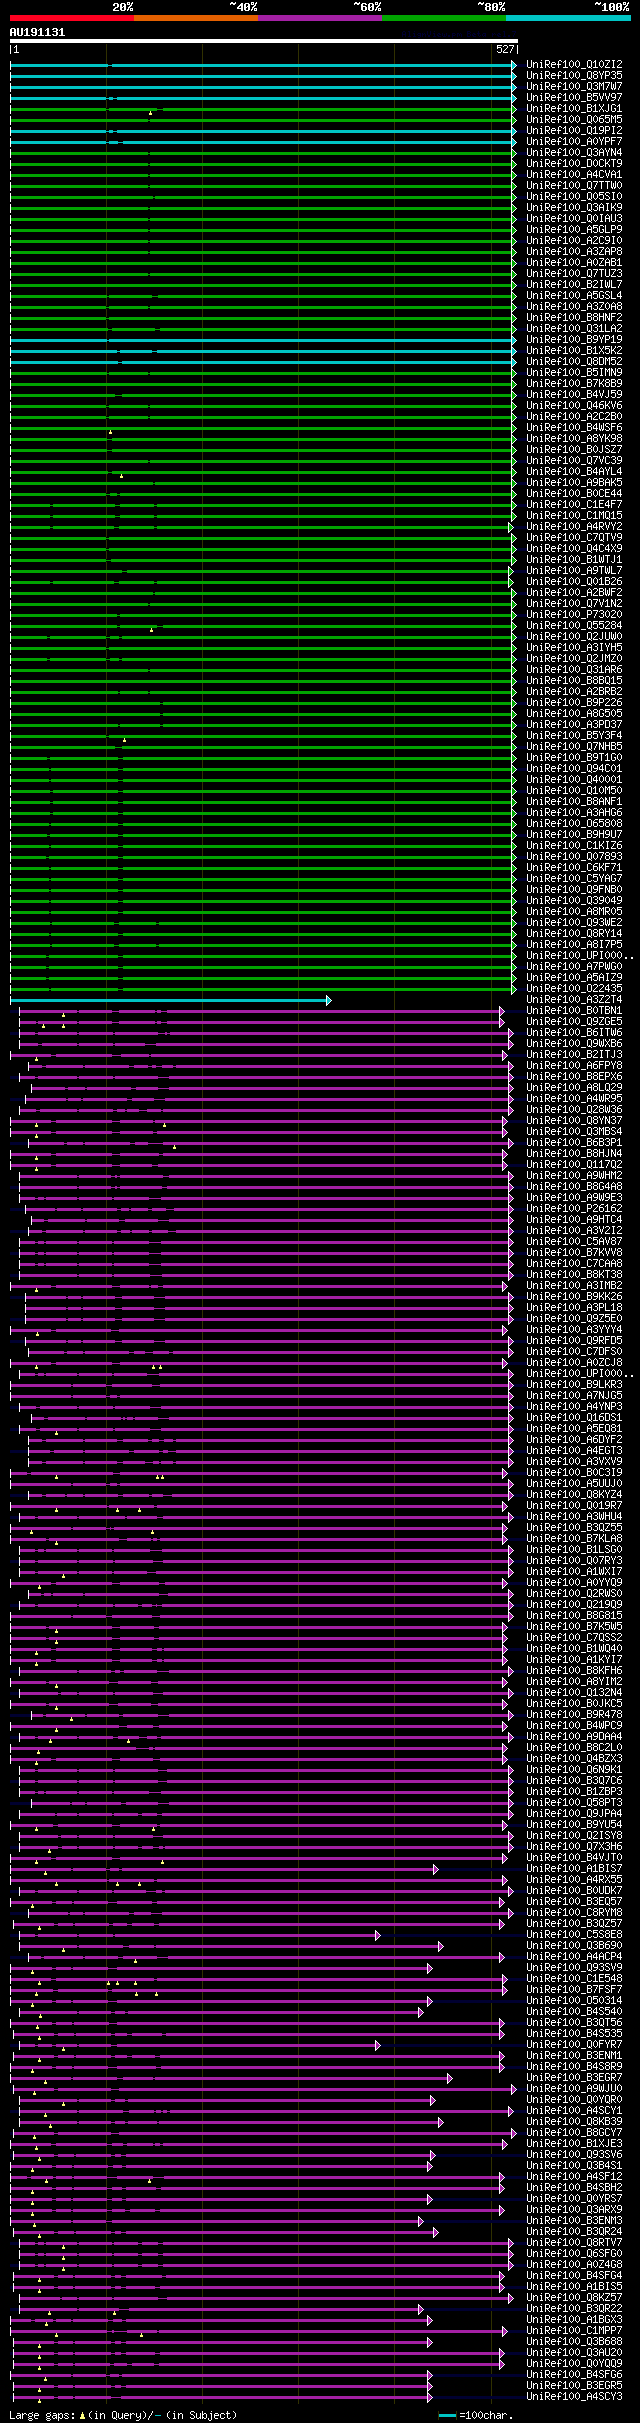This screenshot has width=640, height=2423.
Task: Click hit UniRef100_B9YP19
Action: pyautogui.click(x=574, y=339)
